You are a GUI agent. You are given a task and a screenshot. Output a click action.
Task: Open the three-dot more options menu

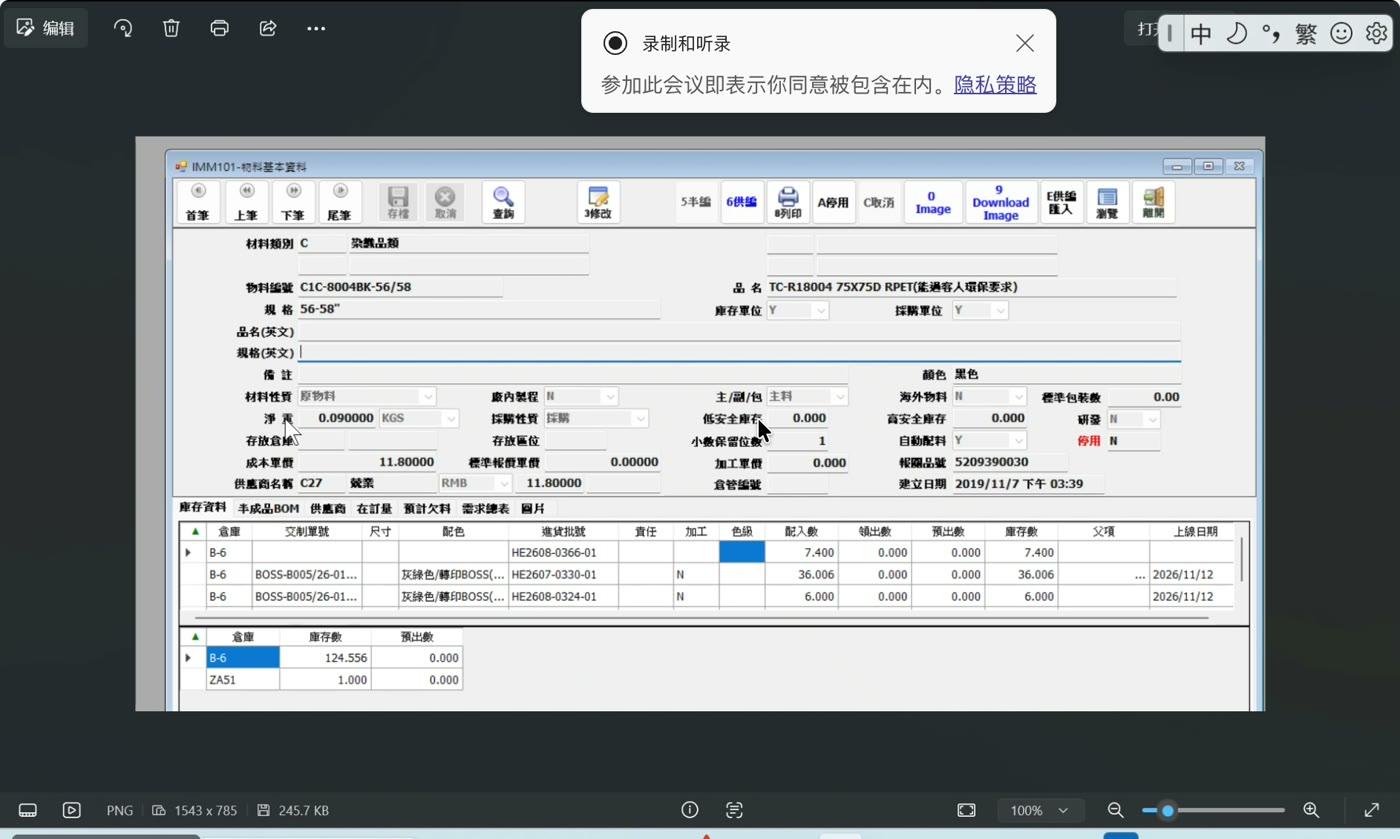coord(316,28)
